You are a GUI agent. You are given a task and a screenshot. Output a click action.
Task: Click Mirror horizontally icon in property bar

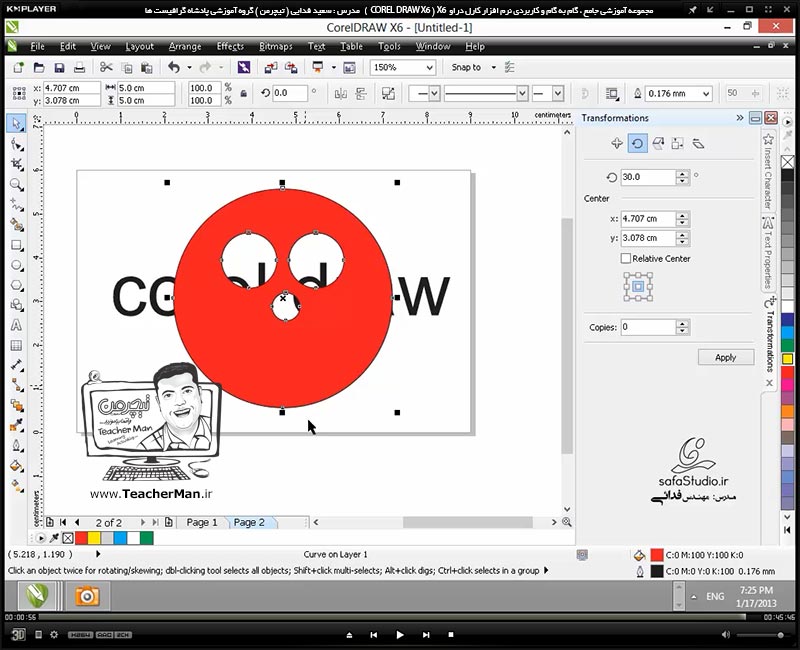point(340,93)
